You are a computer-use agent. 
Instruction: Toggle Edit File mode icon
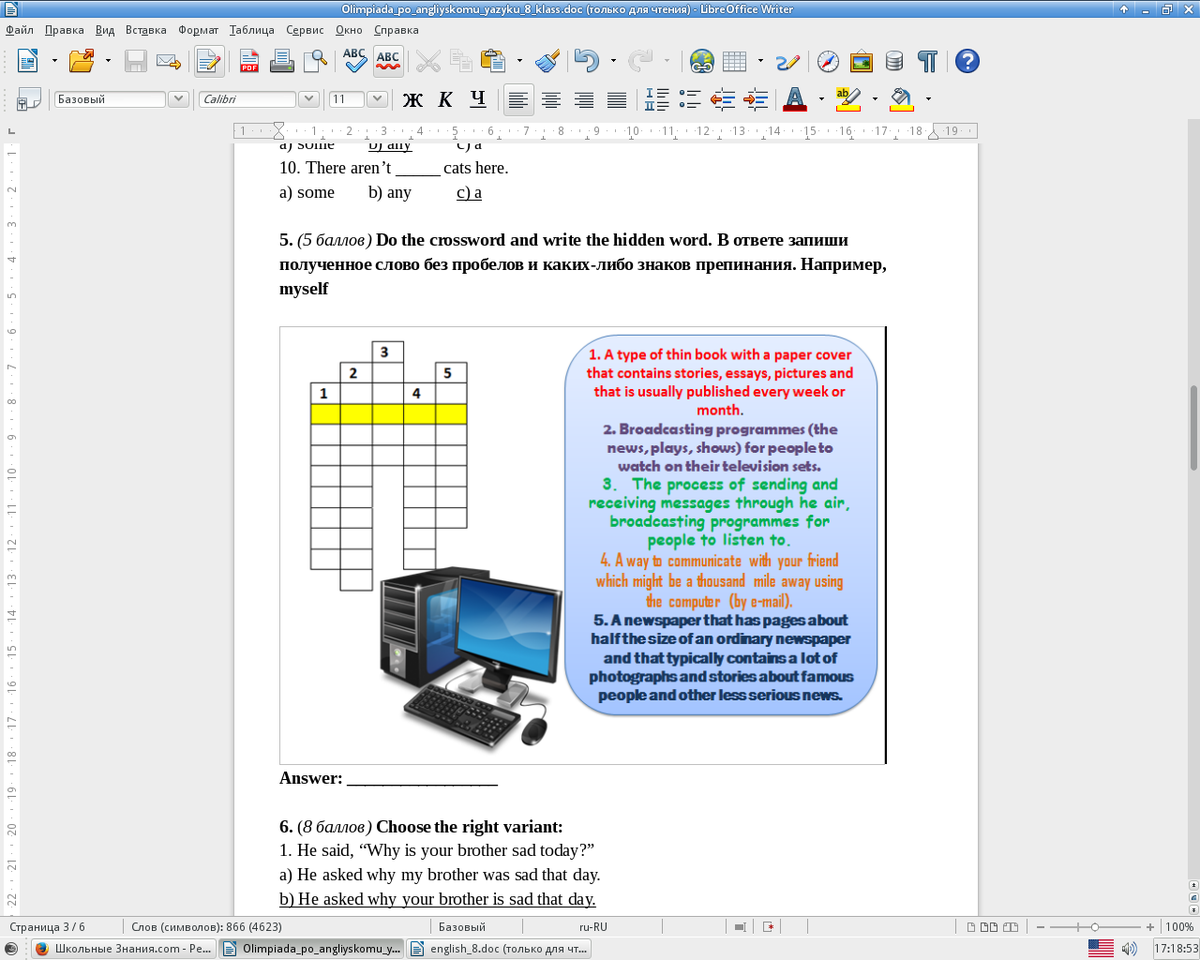click(208, 62)
